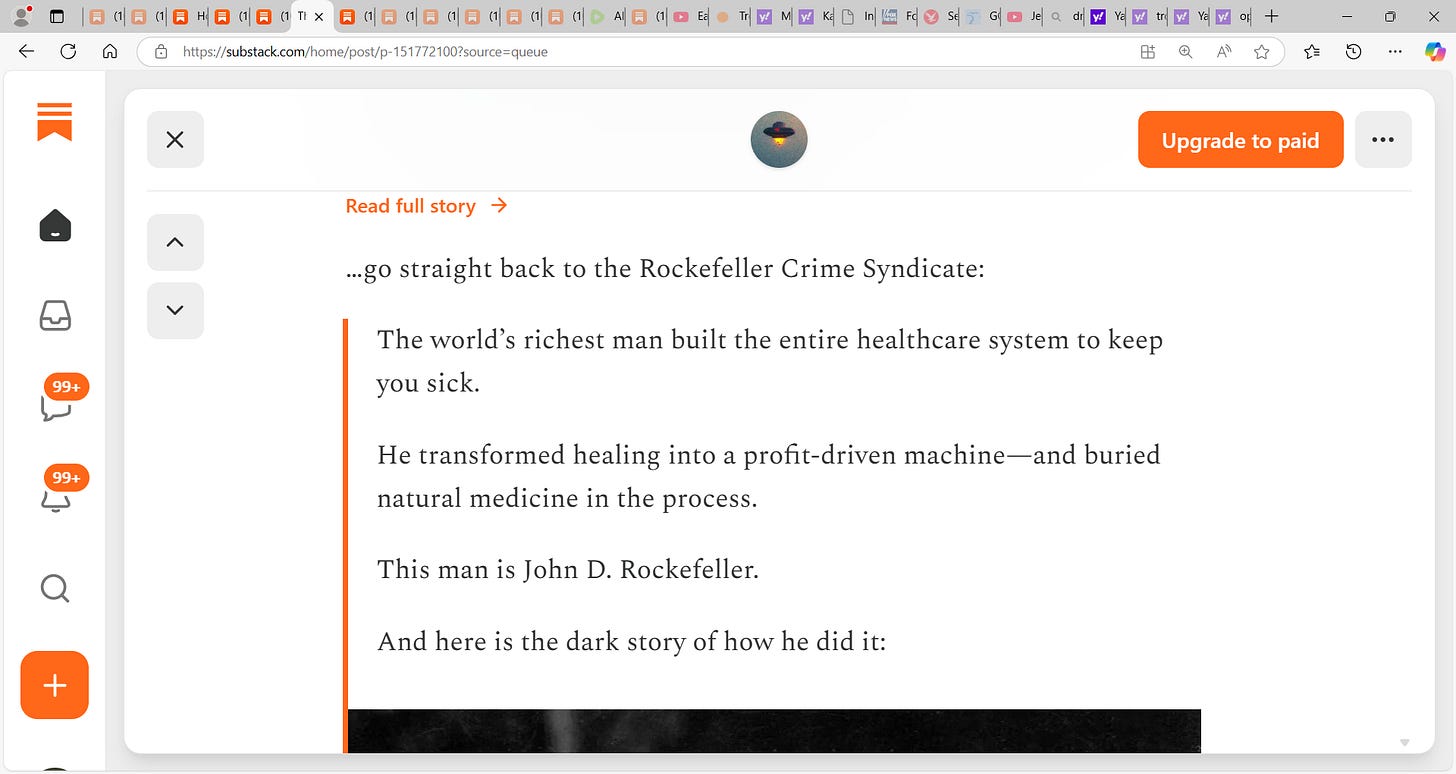This screenshot has width=1456, height=774.
Task: Open Edge Settings and more menu
Action: tap(1394, 52)
